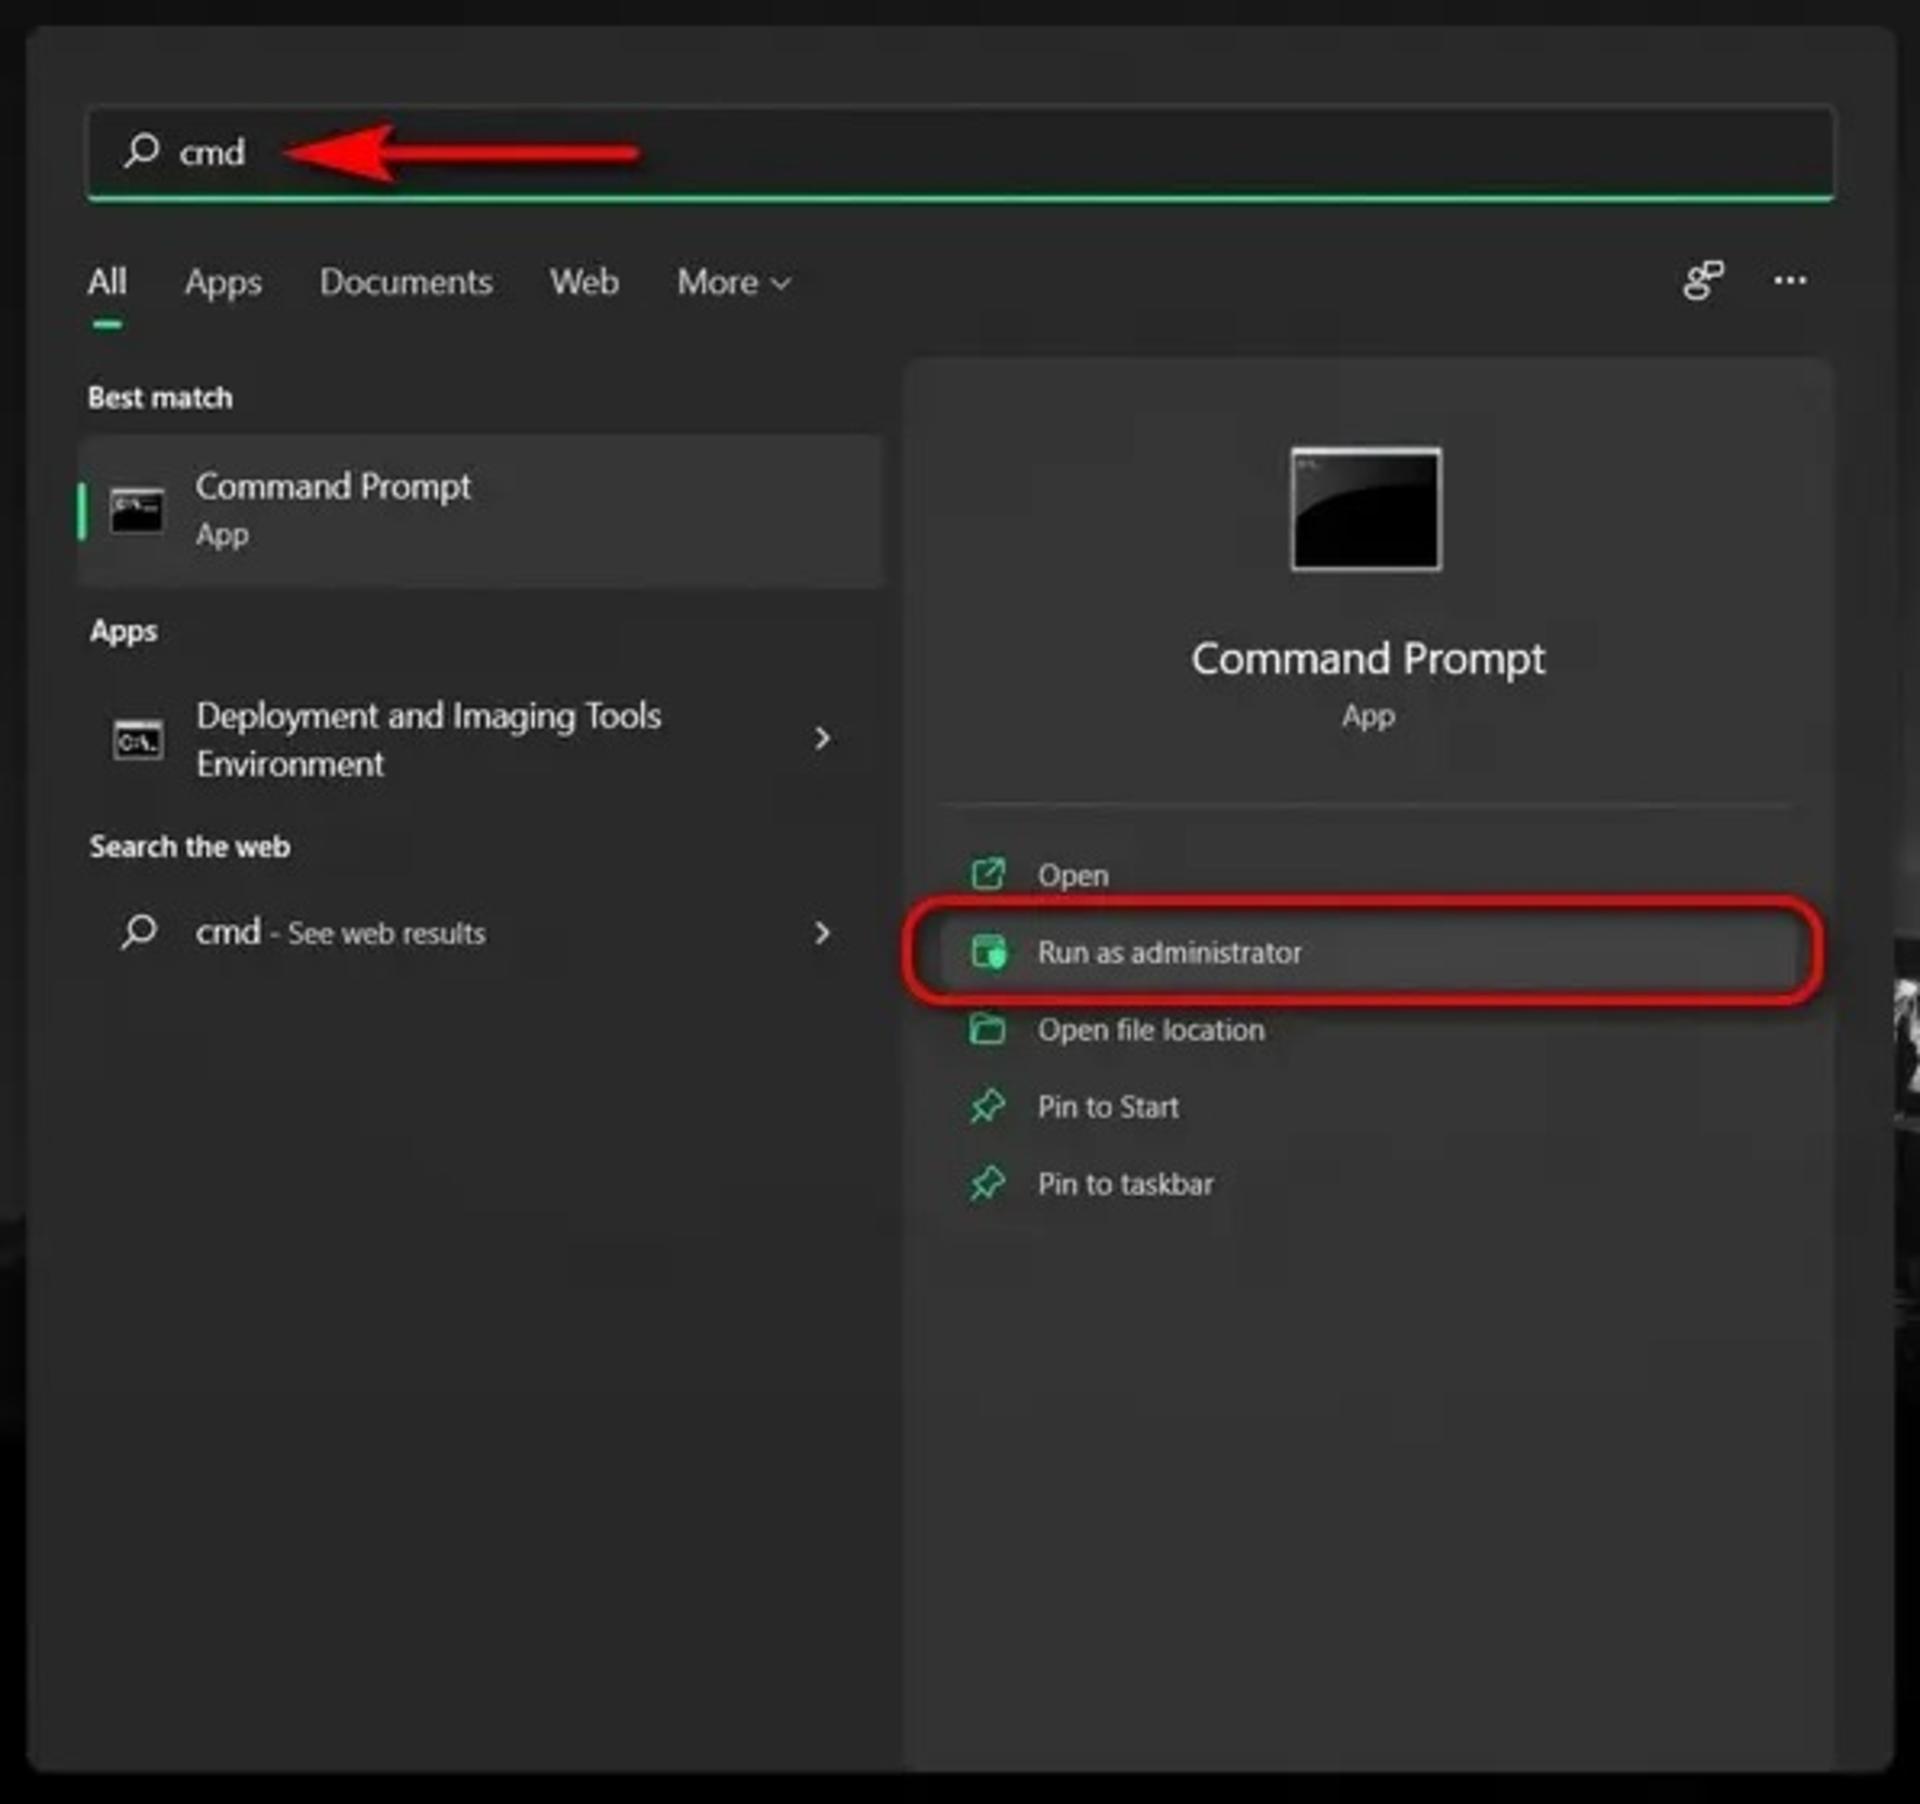Switch to the Web tab
The width and height of the screenshot is (1920, 1804).
click(584, 282)
